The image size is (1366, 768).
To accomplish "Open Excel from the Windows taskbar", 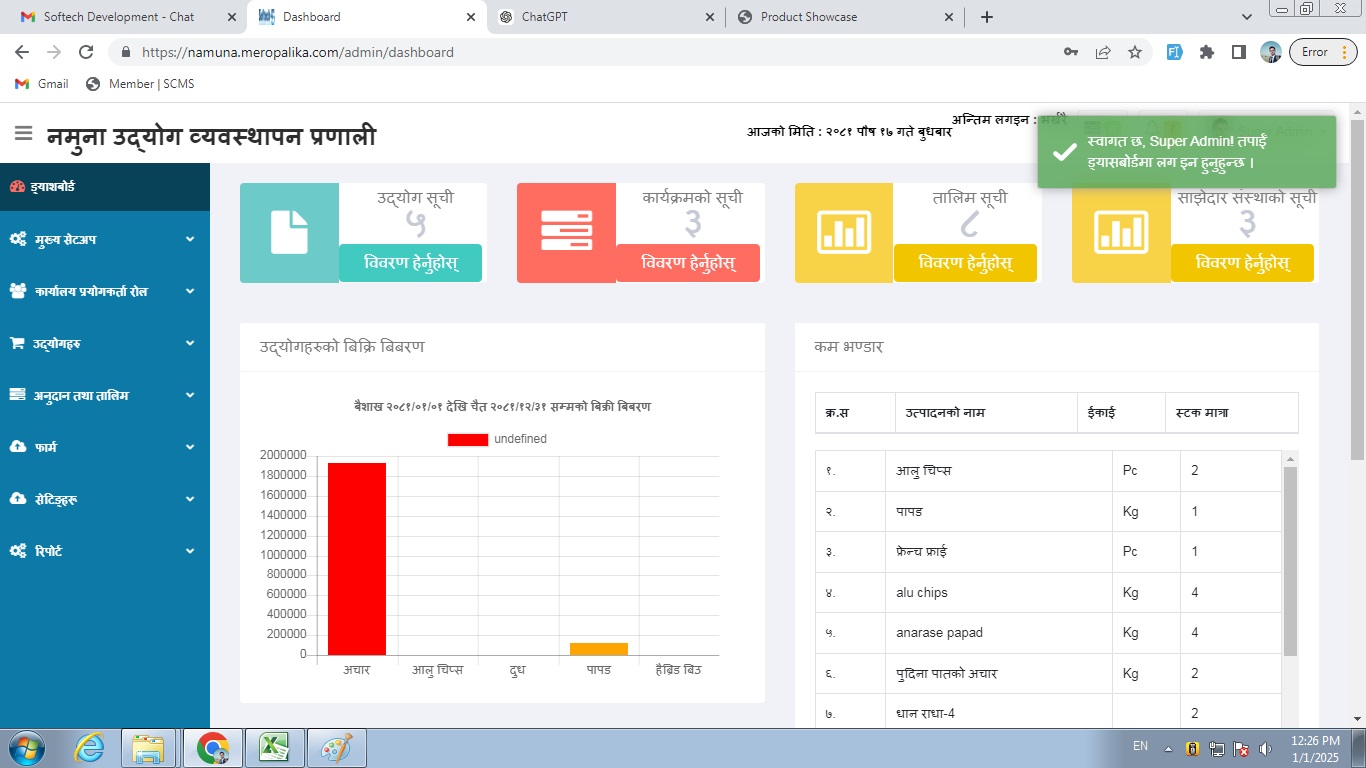I will [275, 747].
